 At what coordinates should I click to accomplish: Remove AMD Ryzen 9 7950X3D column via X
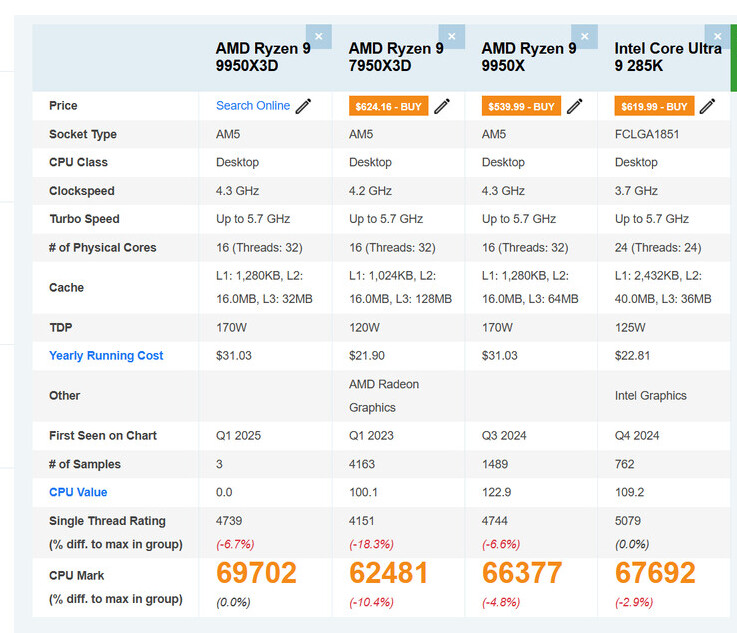pos(452,37)
